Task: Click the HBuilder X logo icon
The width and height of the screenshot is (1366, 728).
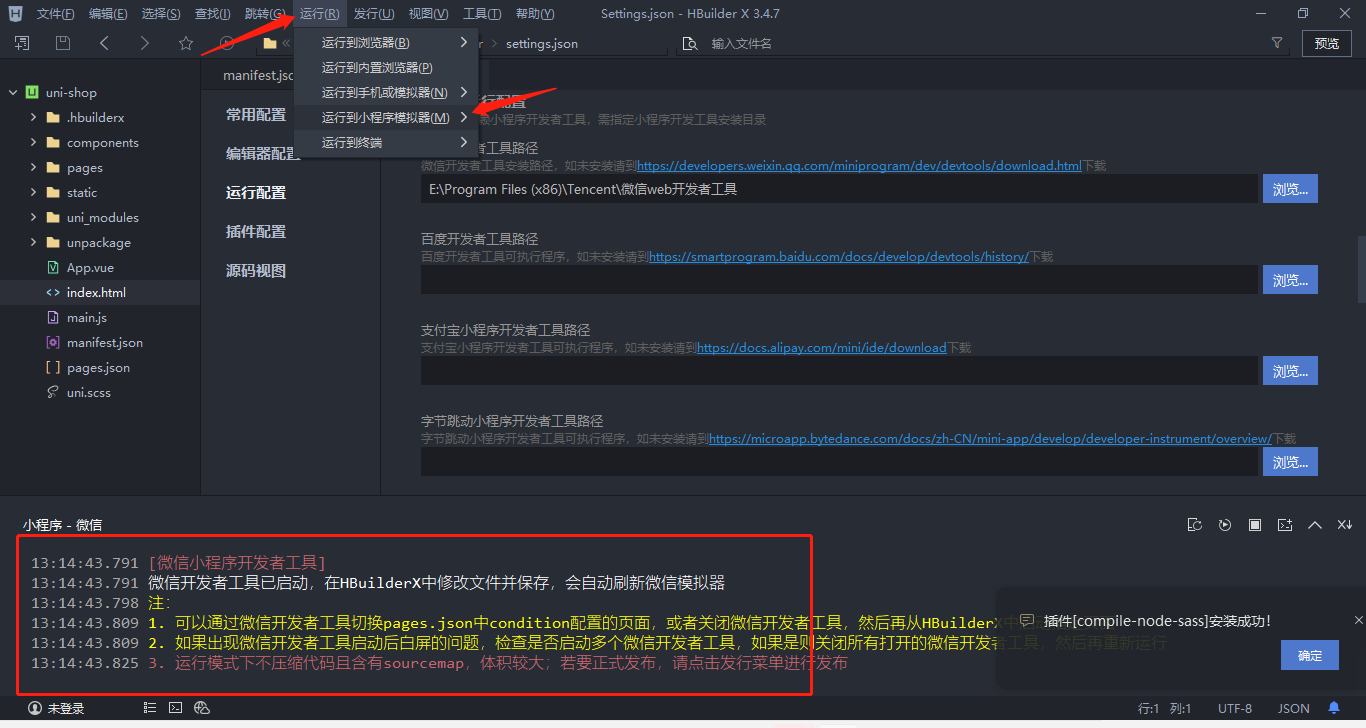Action: pos(15,14)
